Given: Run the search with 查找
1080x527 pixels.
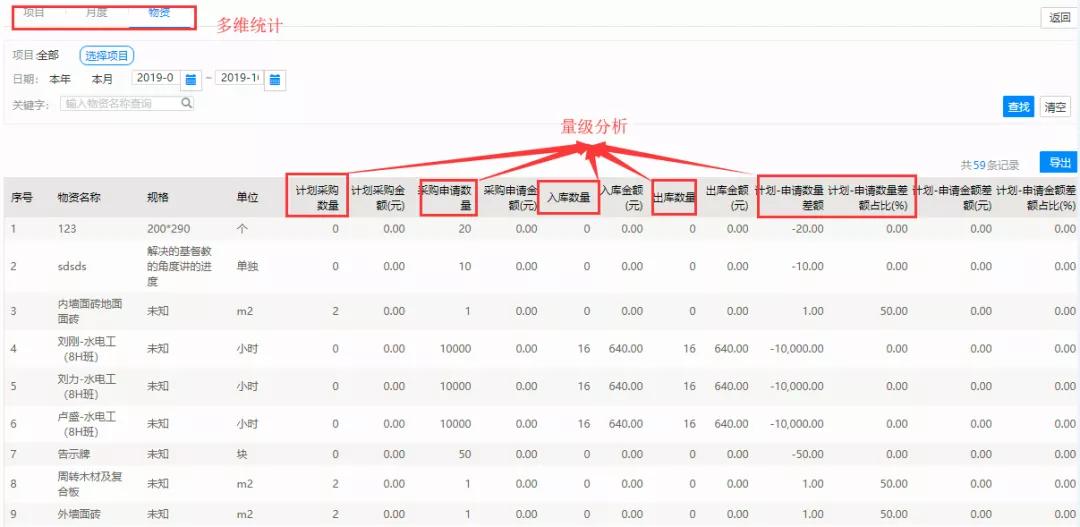Looking at the screenshot, I should click(x=1018, y=107).
